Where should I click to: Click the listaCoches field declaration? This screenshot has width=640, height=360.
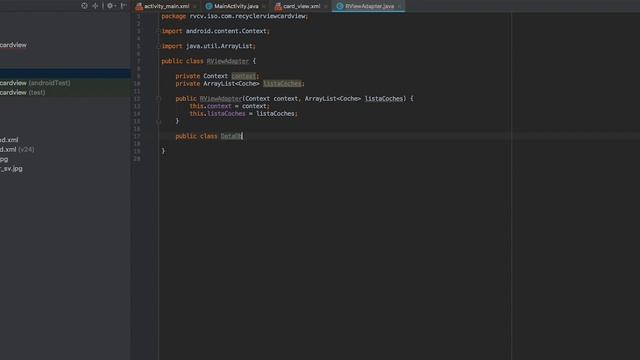(x=240, y=84)
